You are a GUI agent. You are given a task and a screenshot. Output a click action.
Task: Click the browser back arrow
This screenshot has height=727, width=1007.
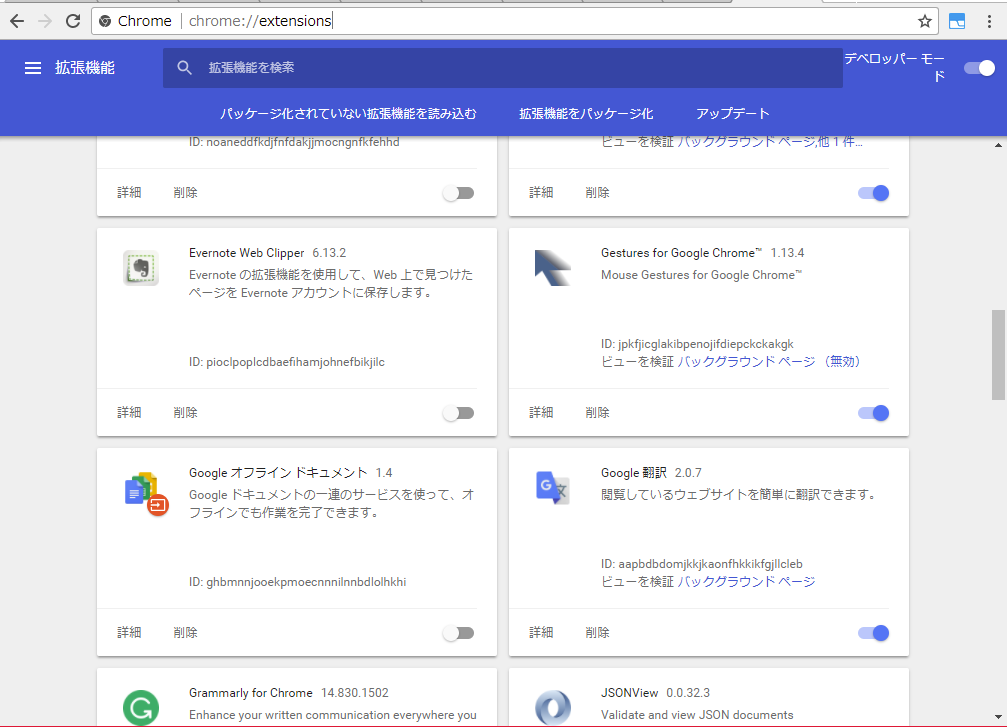(18, 20)
